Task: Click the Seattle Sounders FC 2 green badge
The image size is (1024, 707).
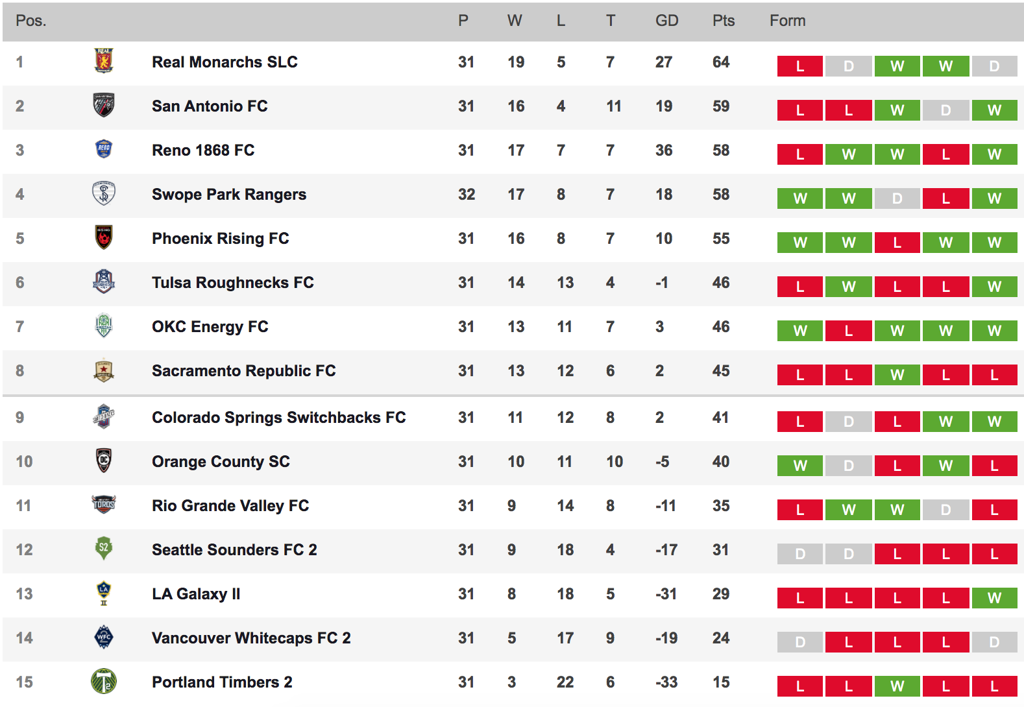Action: pyautogui.click(x=104, y=548)
